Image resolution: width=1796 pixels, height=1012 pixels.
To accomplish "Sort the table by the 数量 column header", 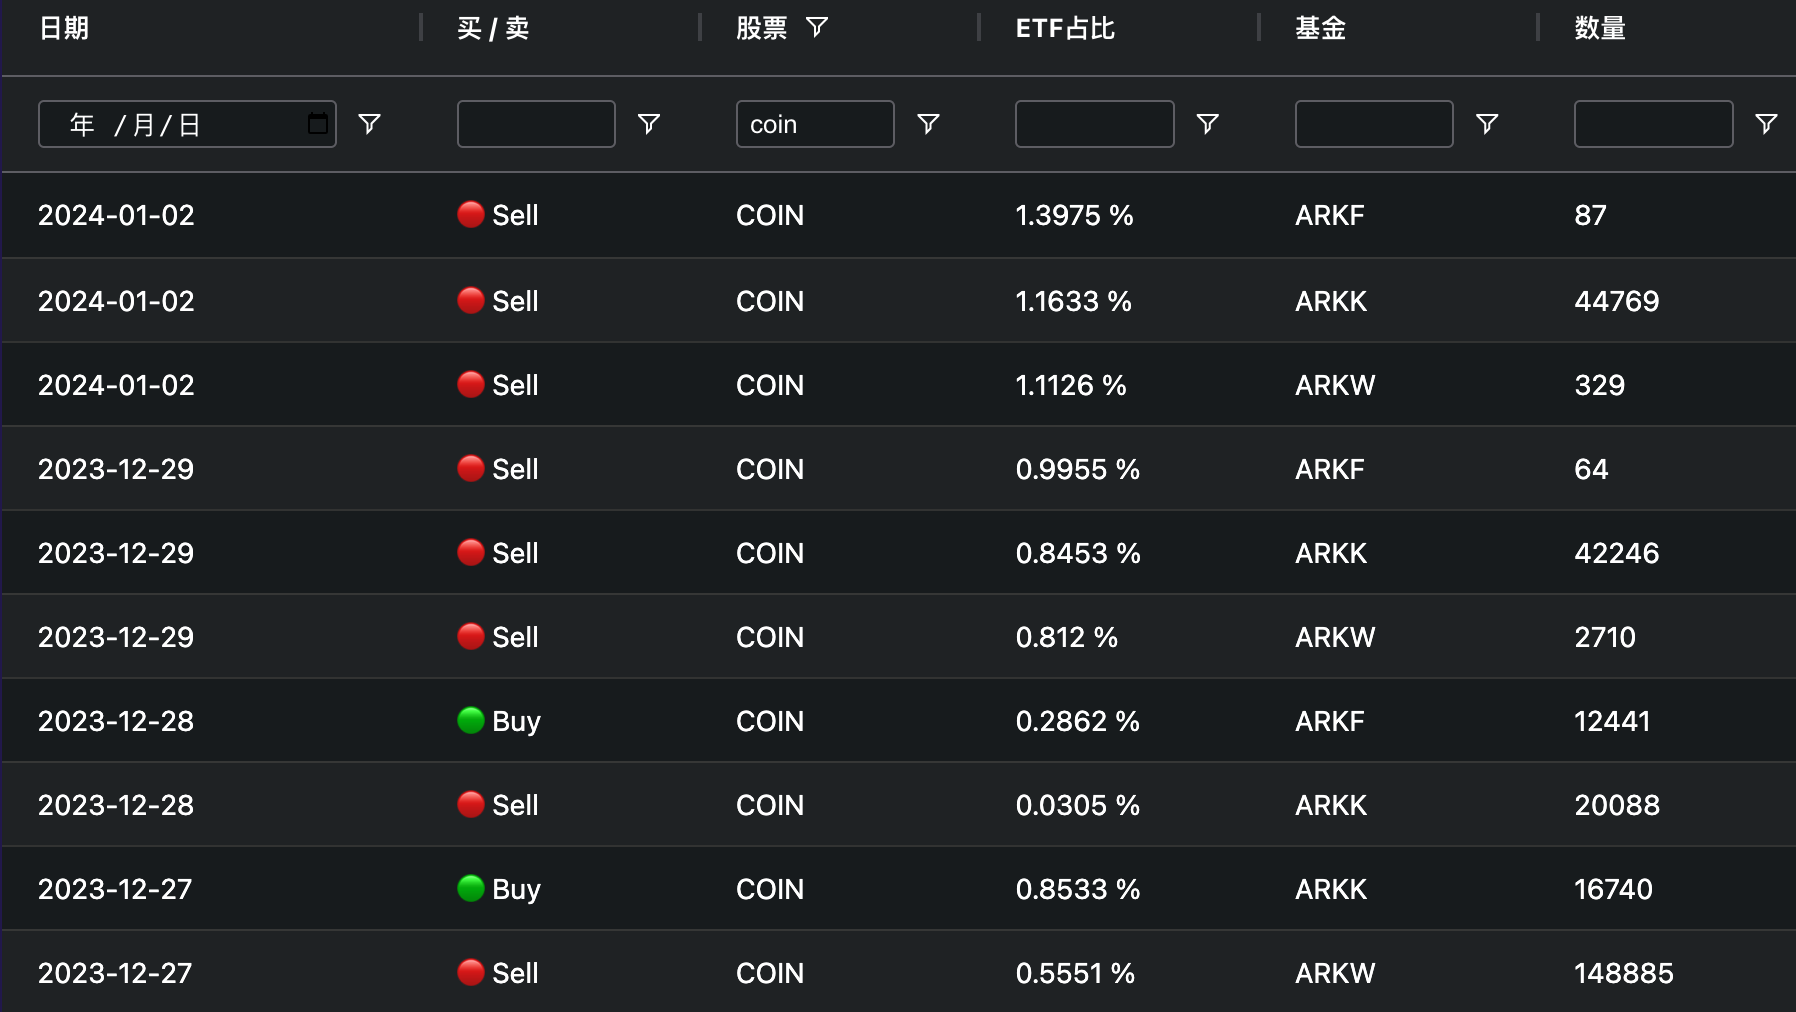I will [1598, 28].
